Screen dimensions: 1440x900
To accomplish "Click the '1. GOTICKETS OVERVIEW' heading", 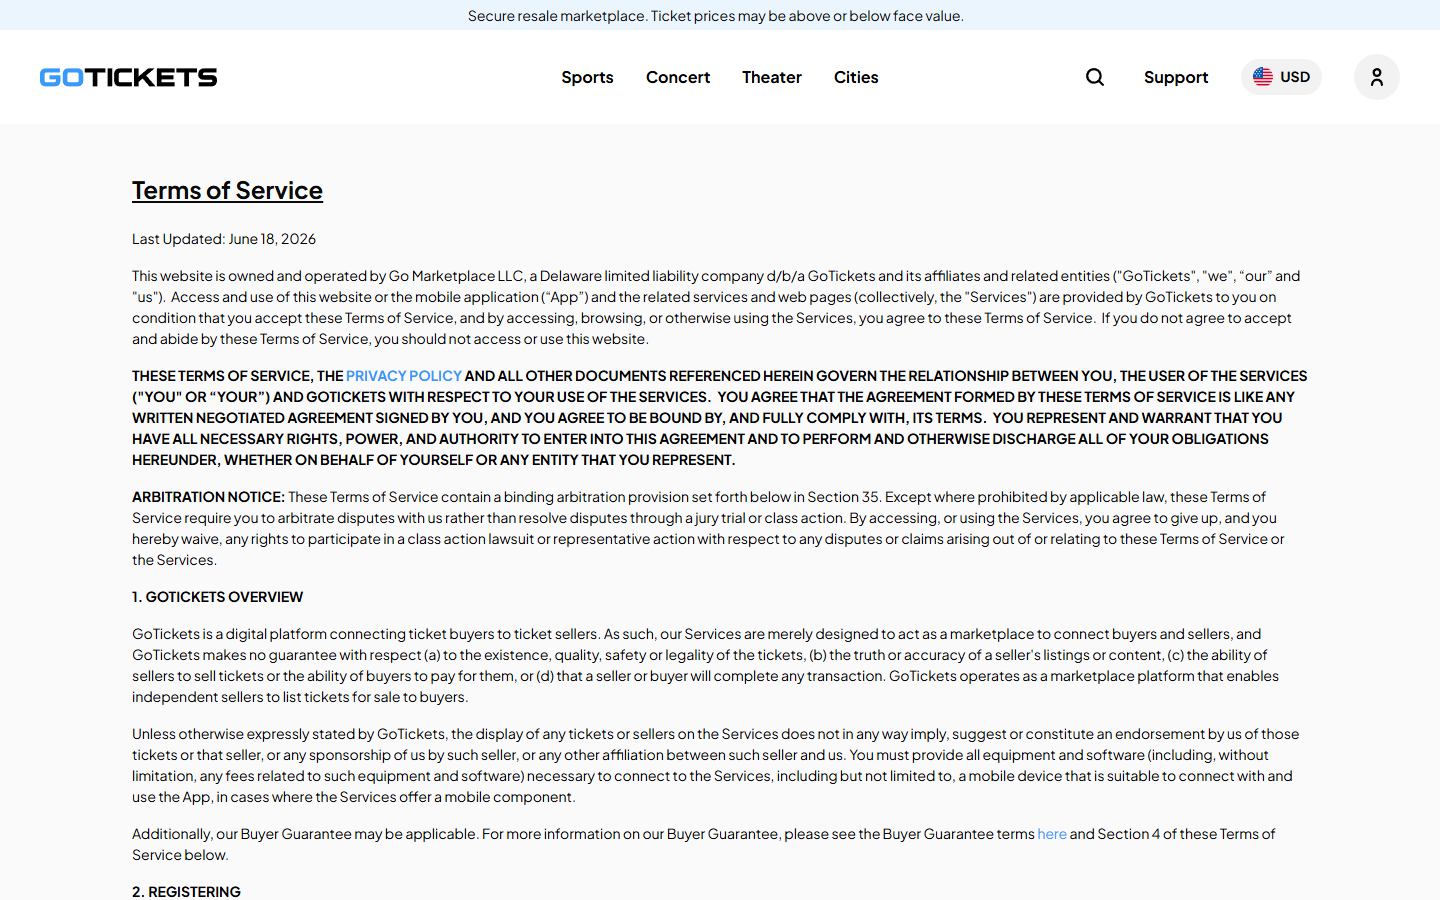I will point(217,597).
